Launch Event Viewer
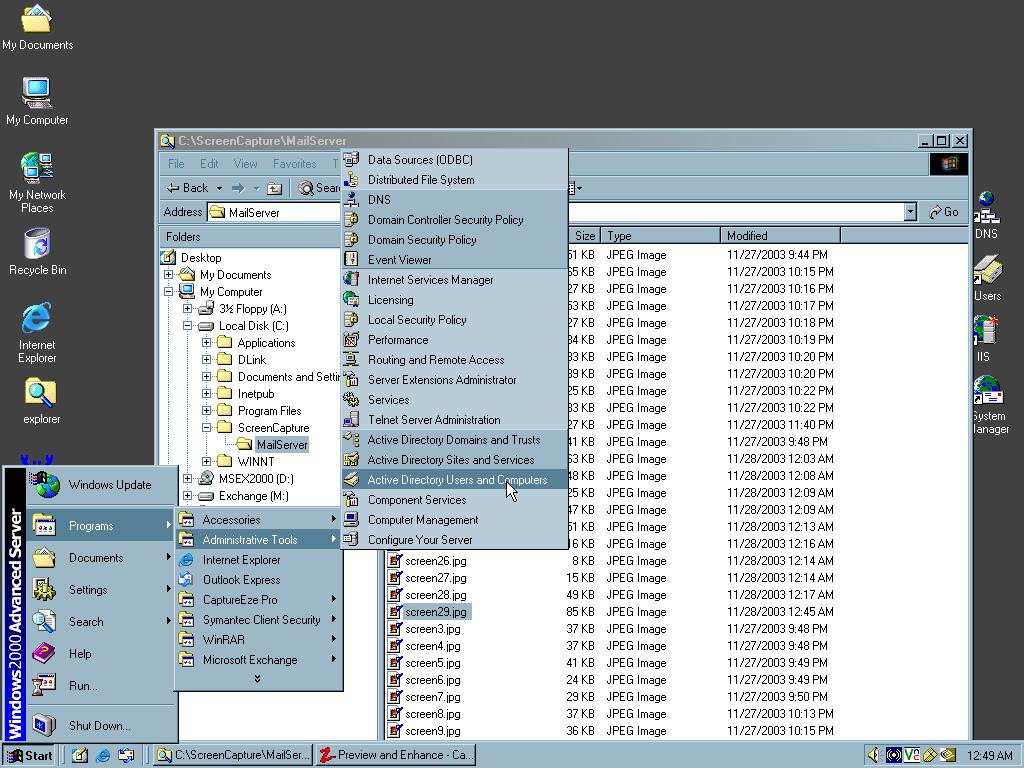1024x768 pixels. pyautogui.click(x=455, y=259)
